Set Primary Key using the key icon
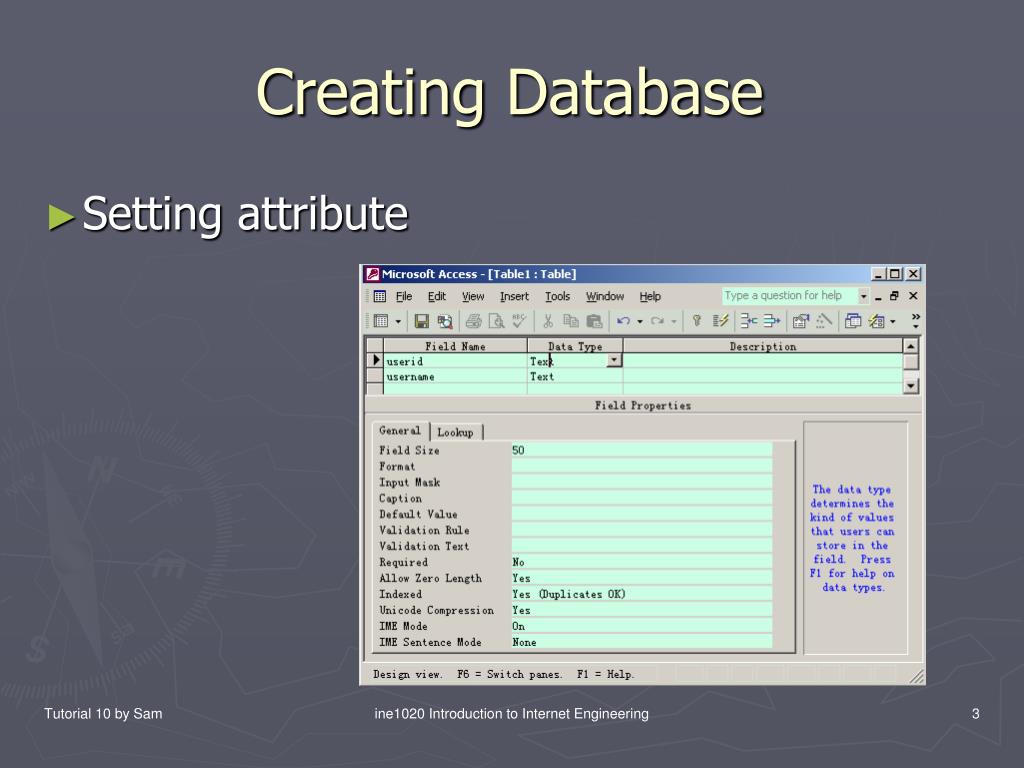 coord(697,321)
